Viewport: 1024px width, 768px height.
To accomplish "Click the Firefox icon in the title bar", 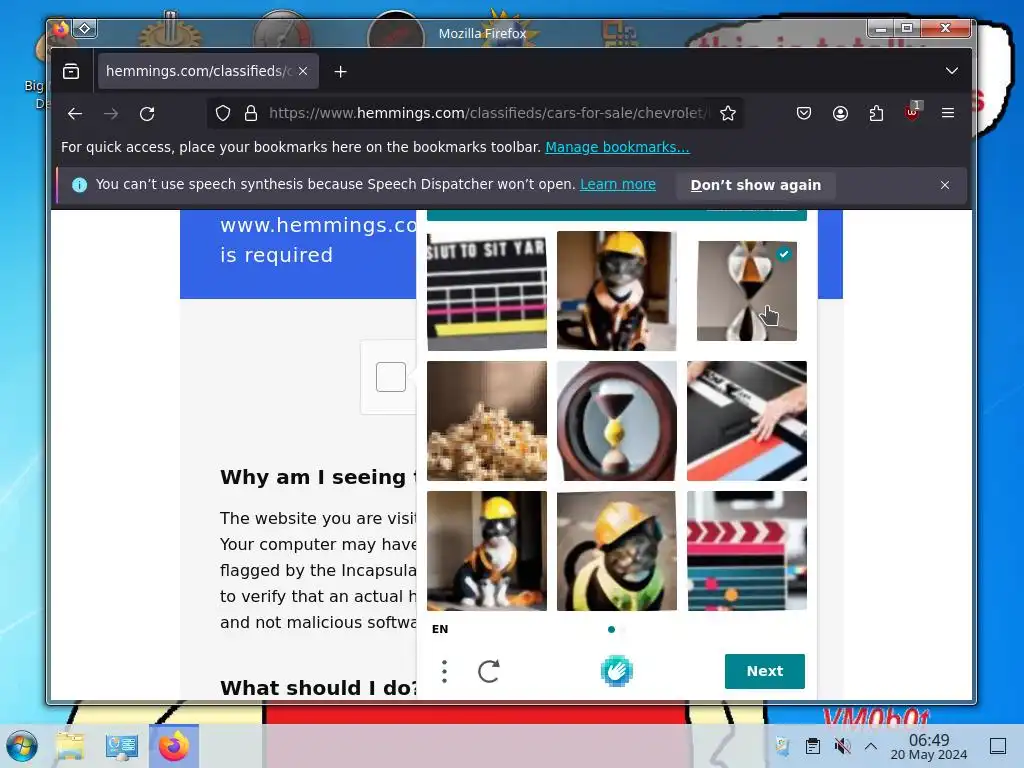I will [61, 29].
